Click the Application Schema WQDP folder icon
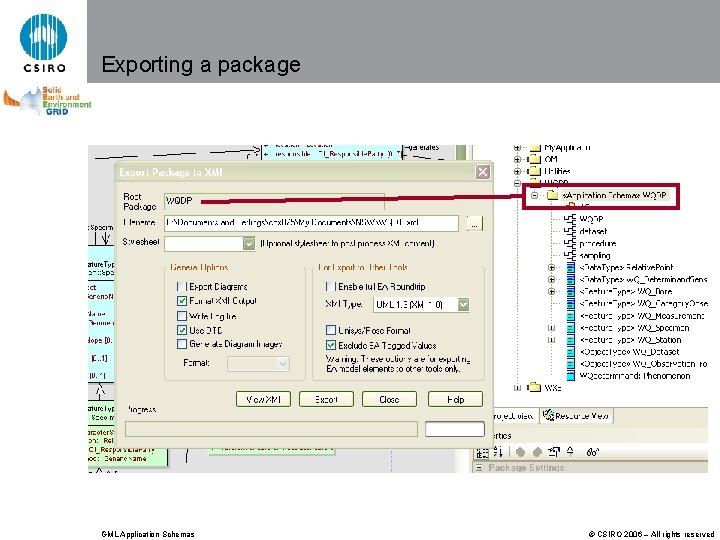The height and width of the screenshot is (540, 720). (x=552, y=195)
